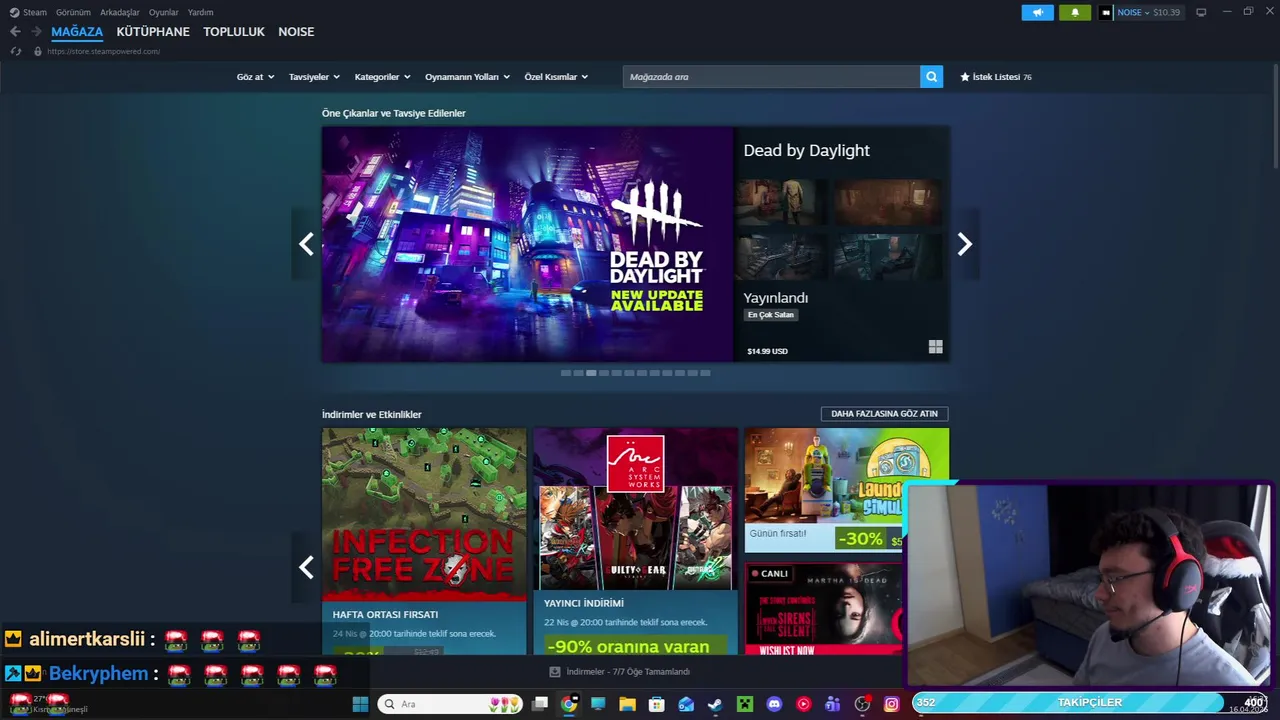Open Steam icon in taskbar
Image resolution: width=1280 pixels, height=720 pixels.
(715, 704)
